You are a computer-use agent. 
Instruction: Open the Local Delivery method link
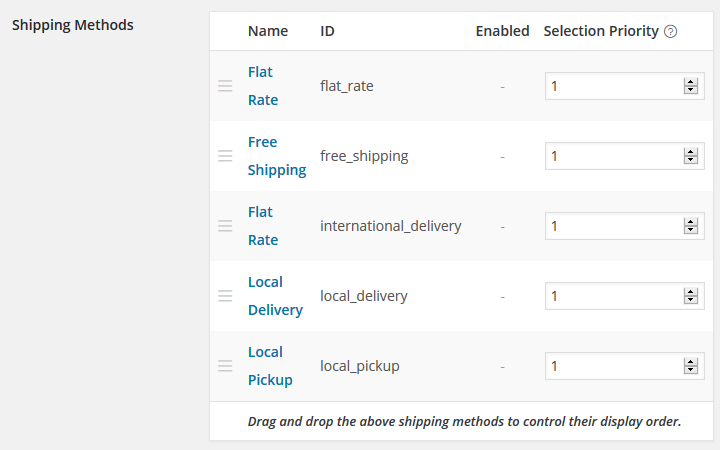coord(274,296)
